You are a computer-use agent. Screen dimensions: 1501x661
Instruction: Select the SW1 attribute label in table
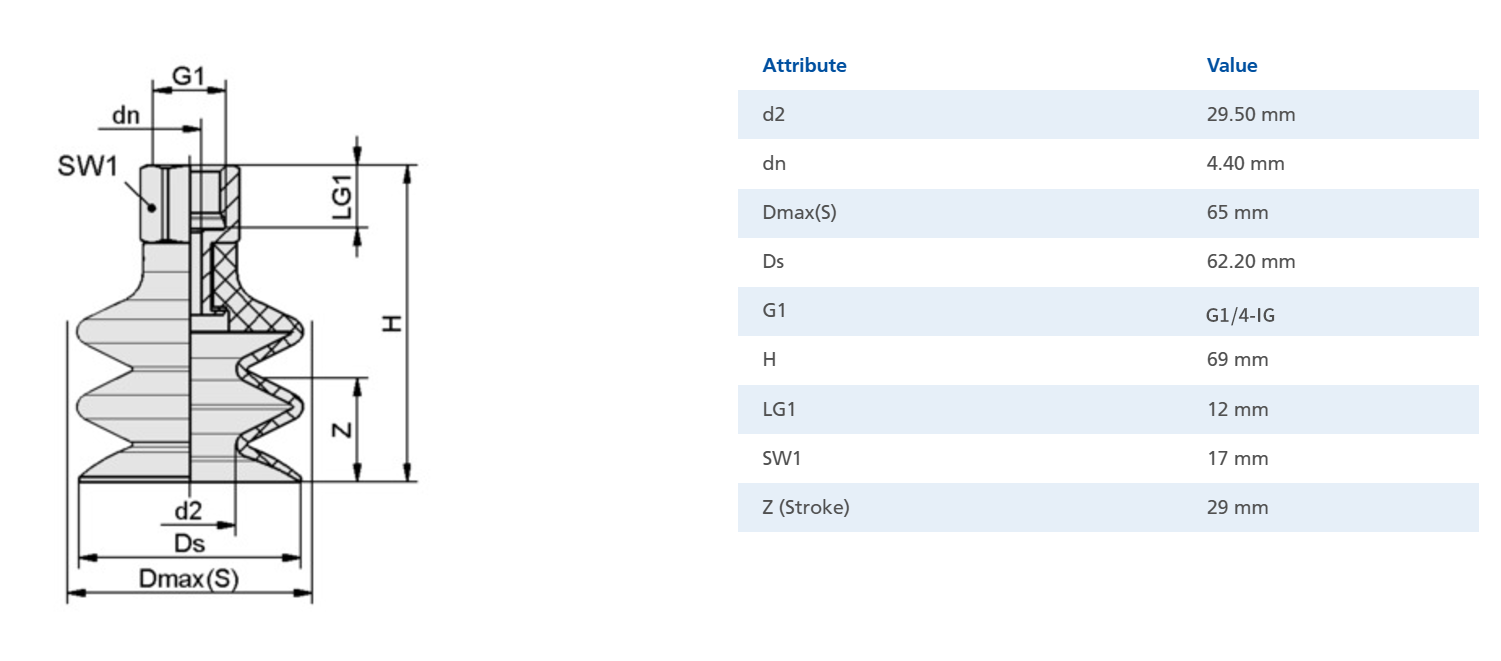(x=781, y=458)
